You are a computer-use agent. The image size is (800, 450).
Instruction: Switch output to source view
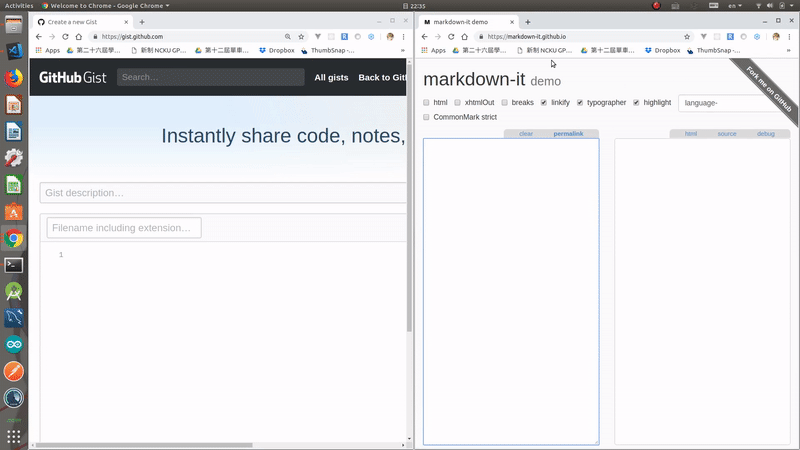point(727,134)
